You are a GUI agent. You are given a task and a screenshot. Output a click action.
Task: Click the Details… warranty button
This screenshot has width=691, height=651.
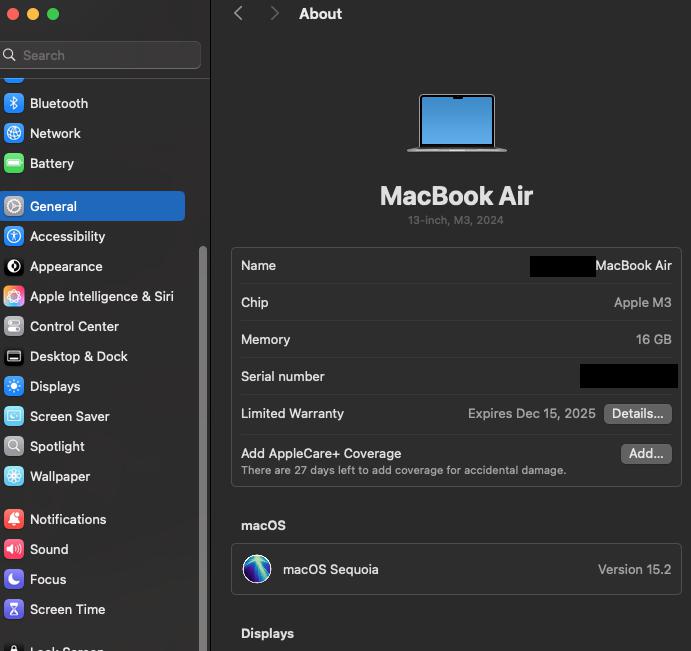pyautogui.click(x=637, y=413)
